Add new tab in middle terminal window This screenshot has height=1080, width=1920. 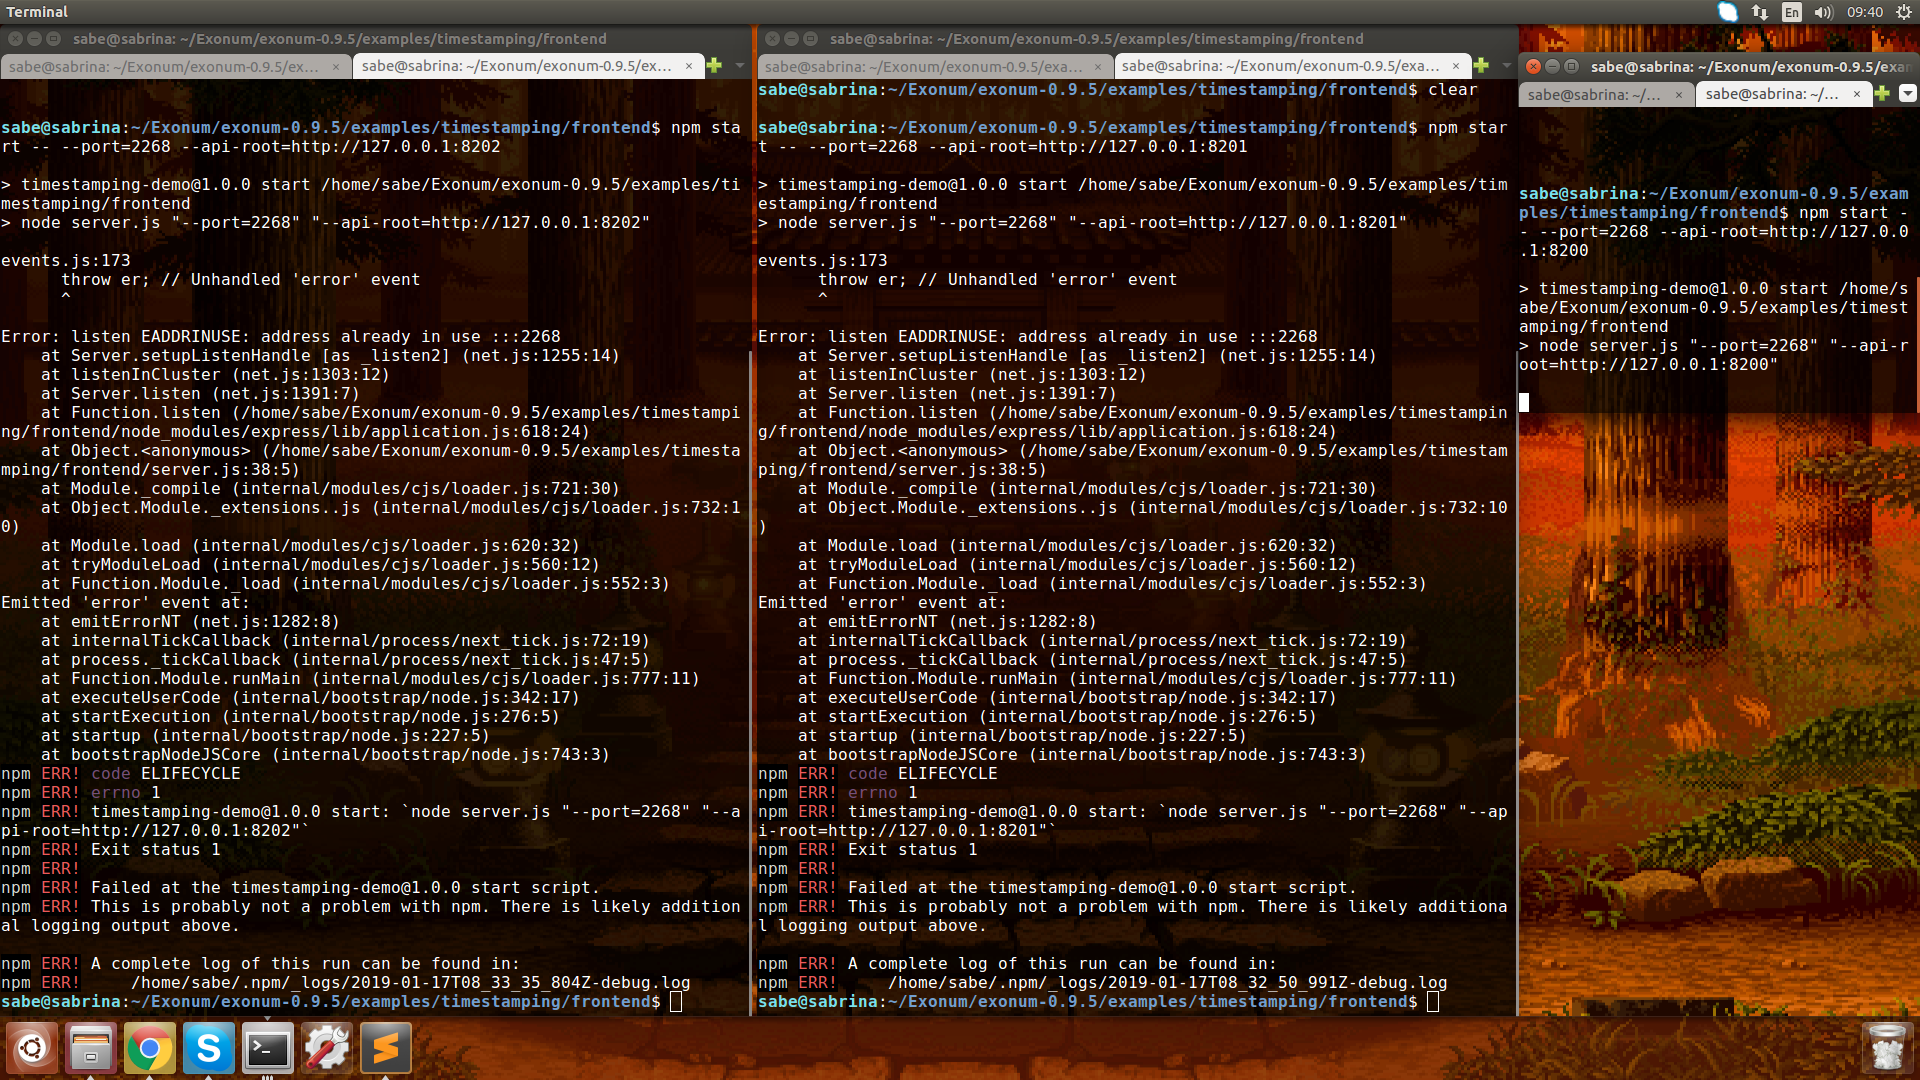pos(1481,66)
